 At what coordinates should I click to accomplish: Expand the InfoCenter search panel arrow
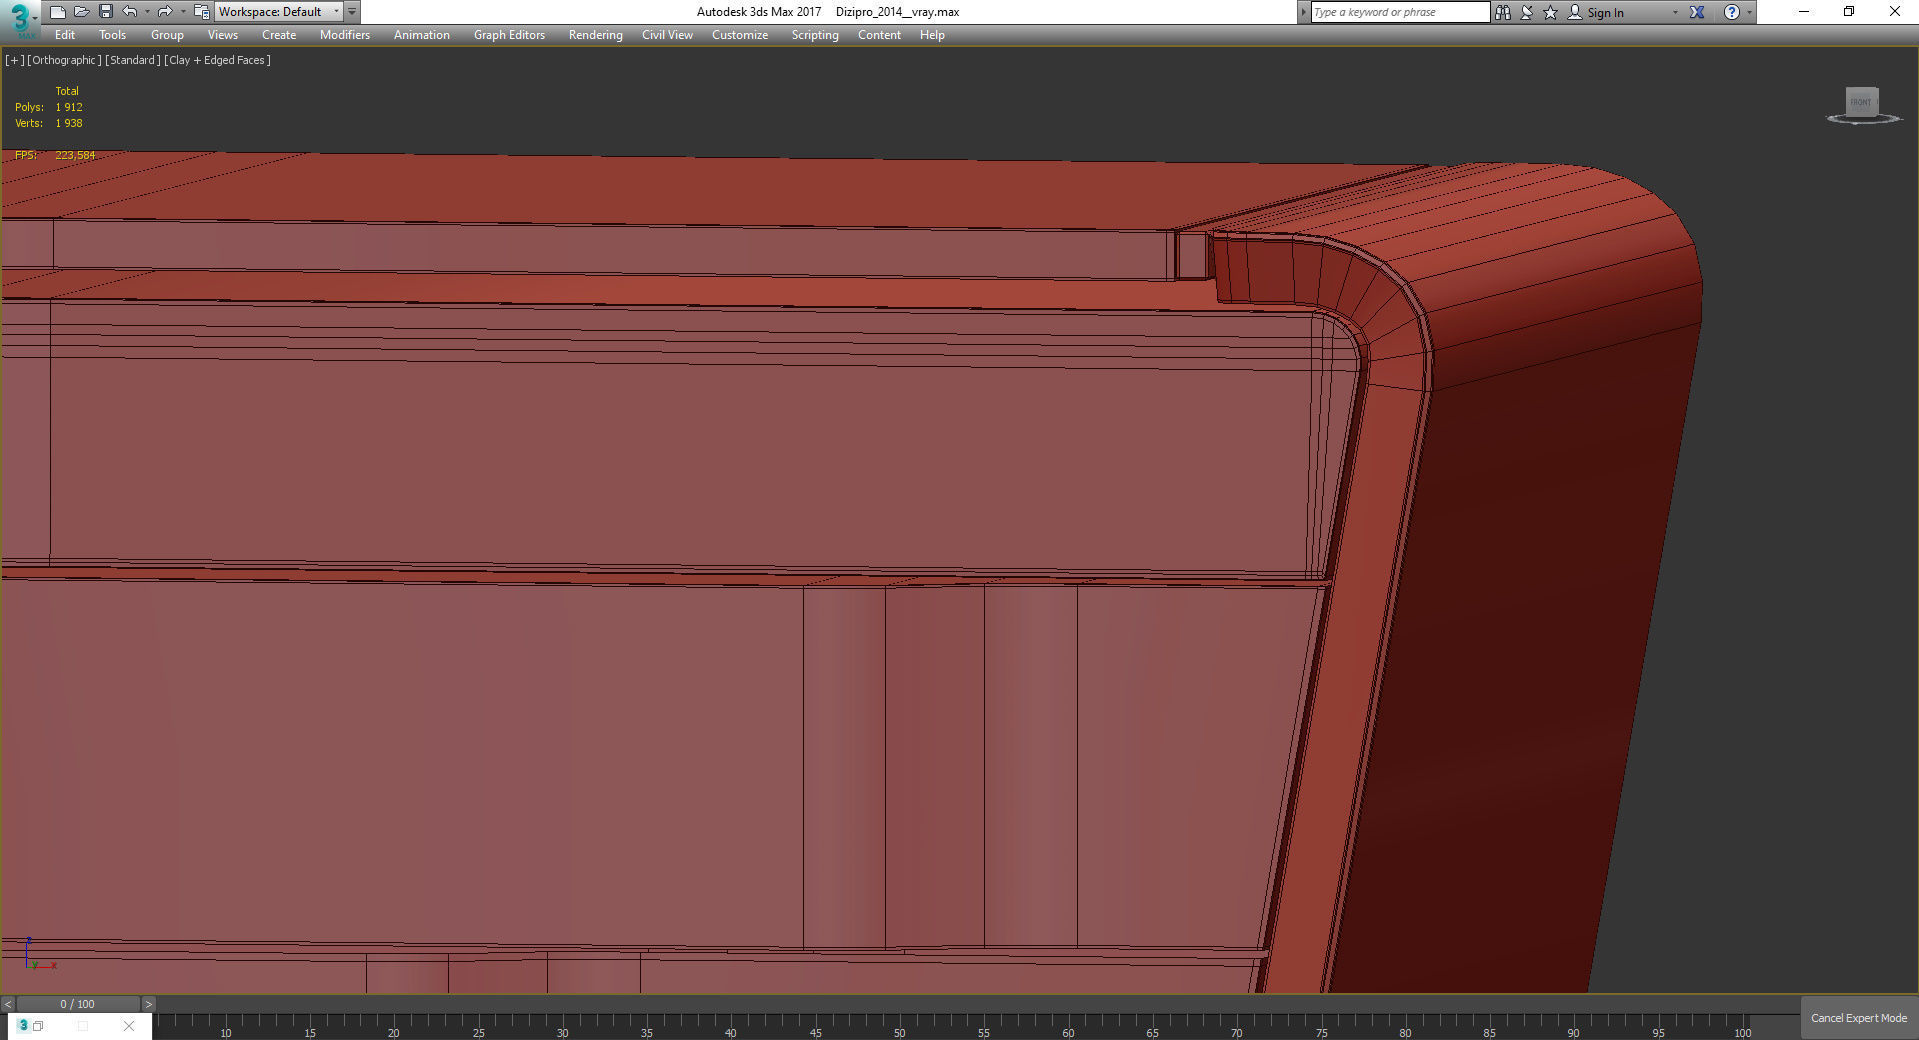click(1303, 12)
